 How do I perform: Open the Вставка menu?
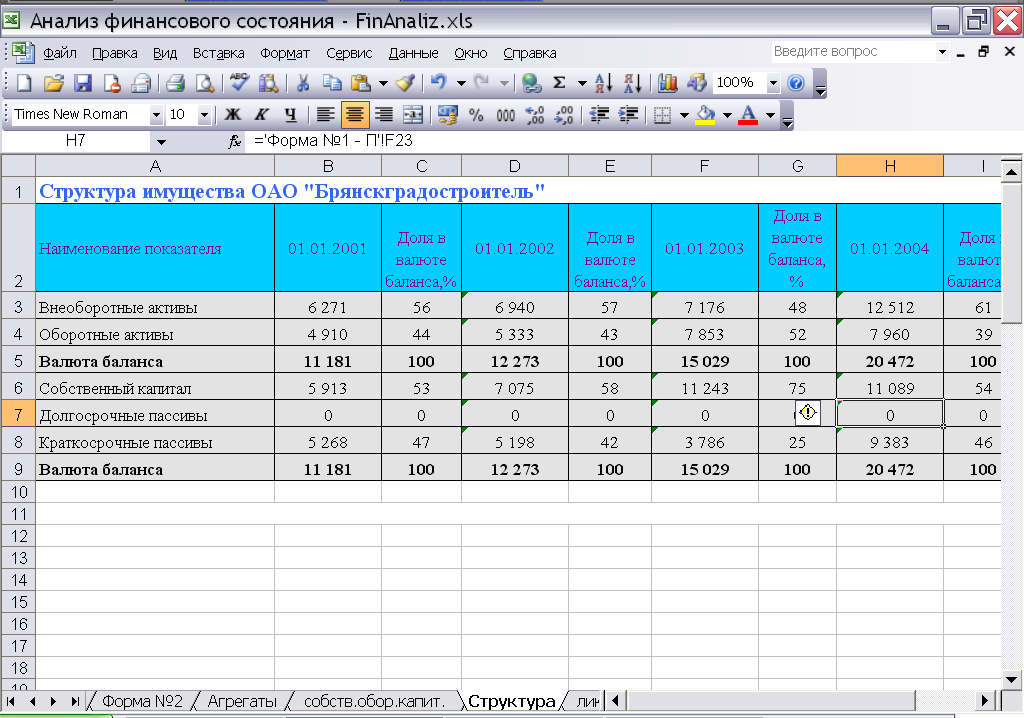(219, 53)
